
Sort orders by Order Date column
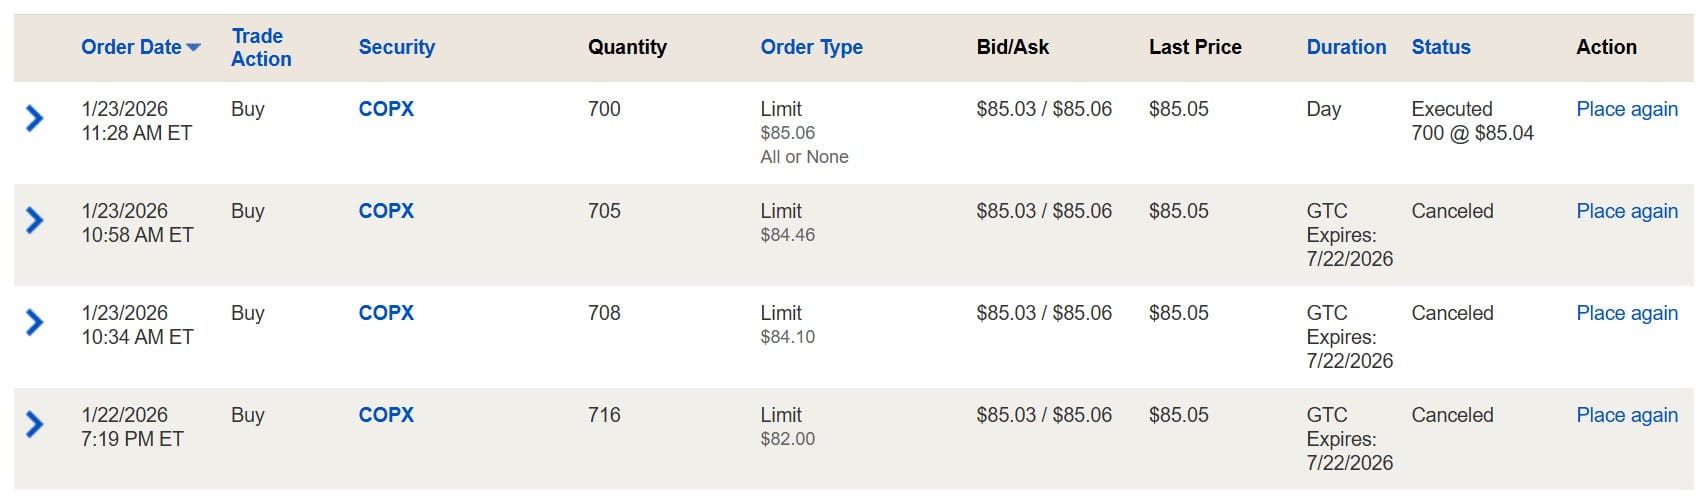tap(131, 47)
